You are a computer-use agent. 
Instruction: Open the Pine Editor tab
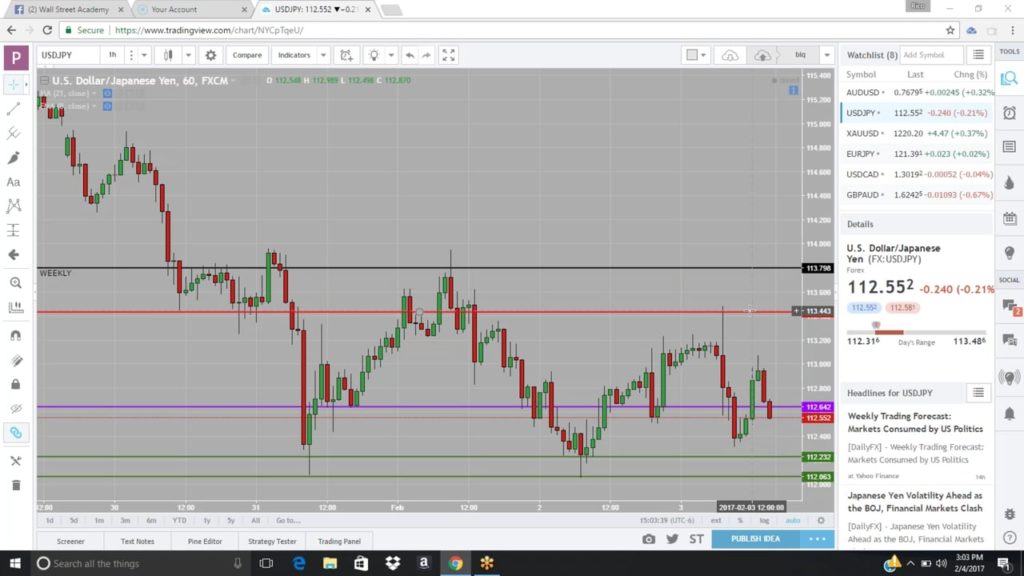click(204, 541)
